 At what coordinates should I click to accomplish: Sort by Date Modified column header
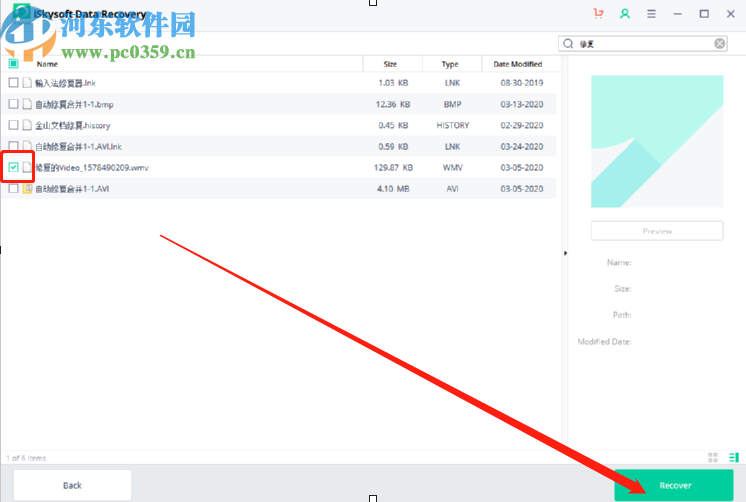[x=518, y=64]
